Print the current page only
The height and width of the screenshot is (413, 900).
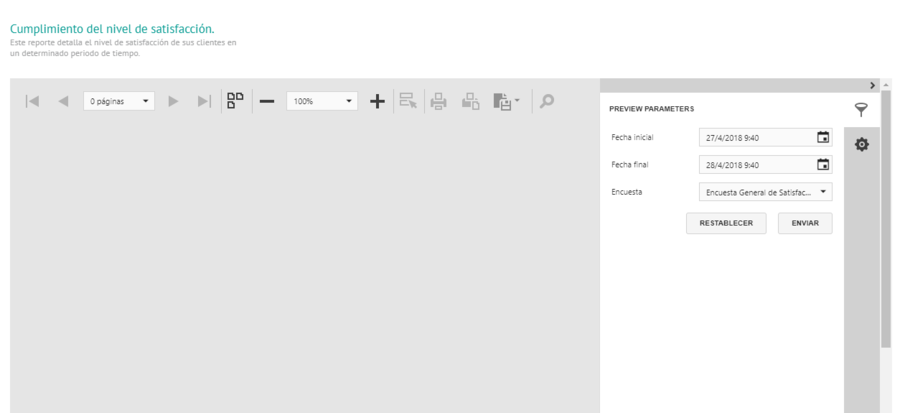point(470,101)
